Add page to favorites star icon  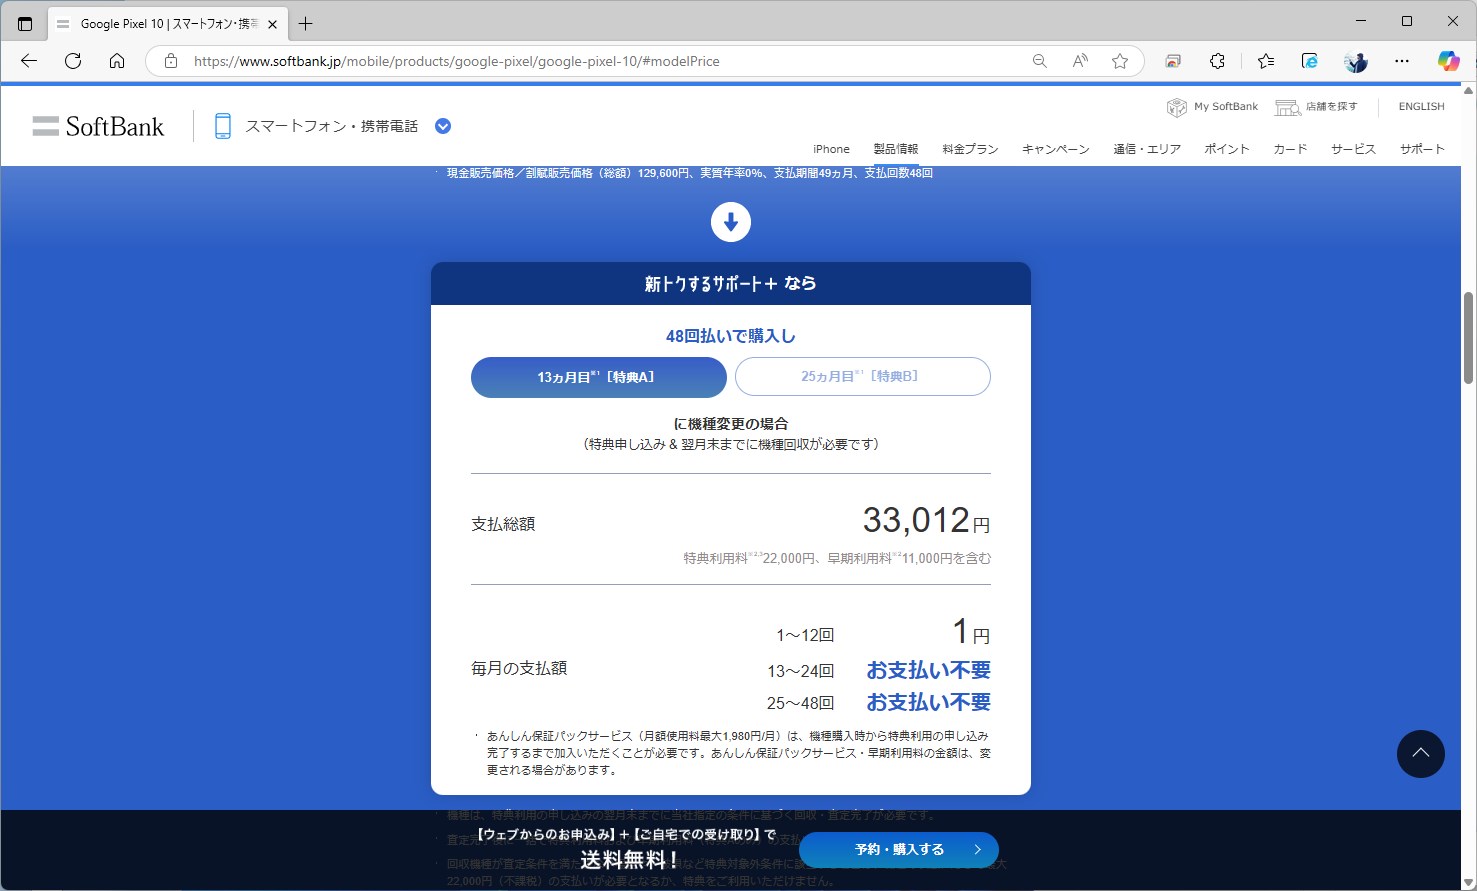pos(1120,61)
